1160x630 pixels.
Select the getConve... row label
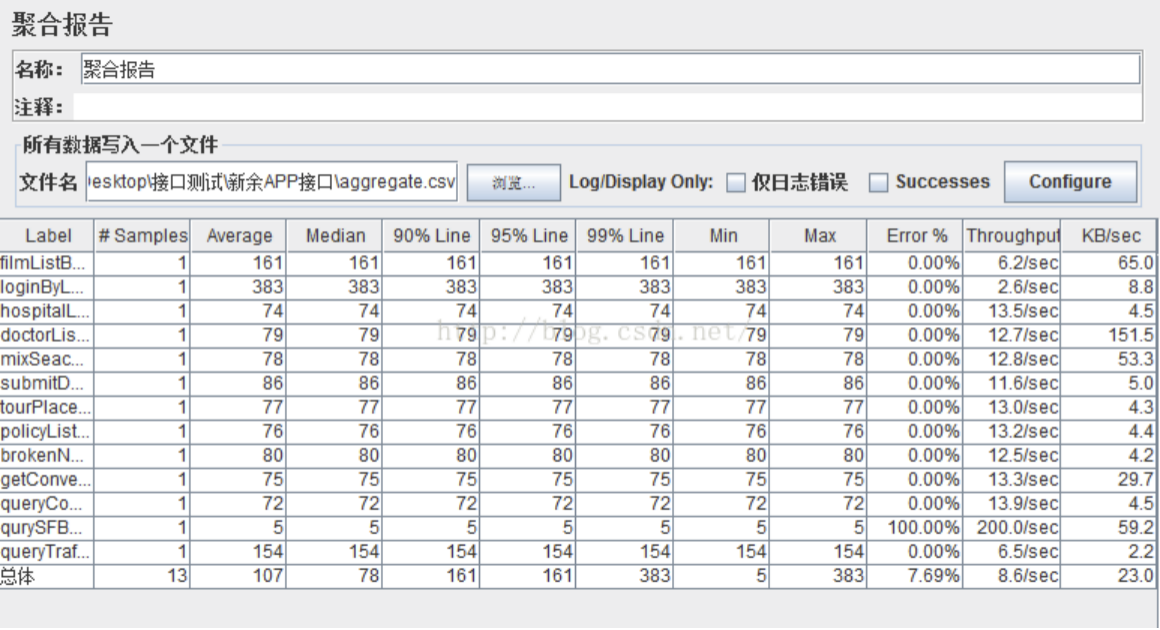point(47,479)
